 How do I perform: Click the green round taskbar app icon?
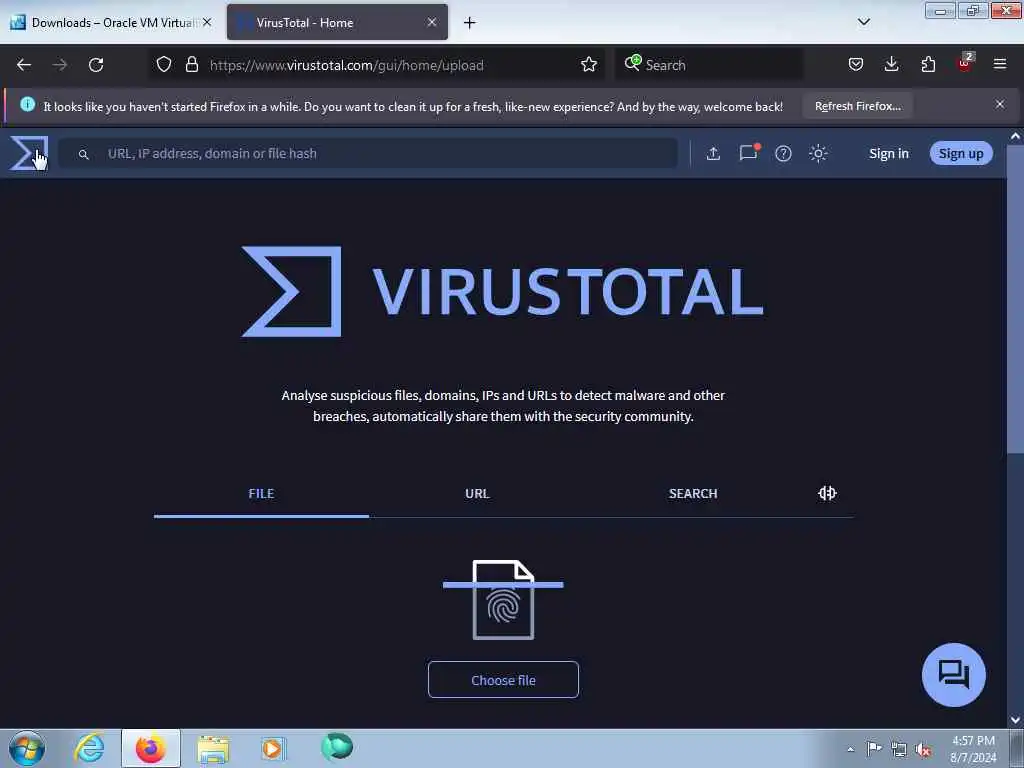click(337, 746)
